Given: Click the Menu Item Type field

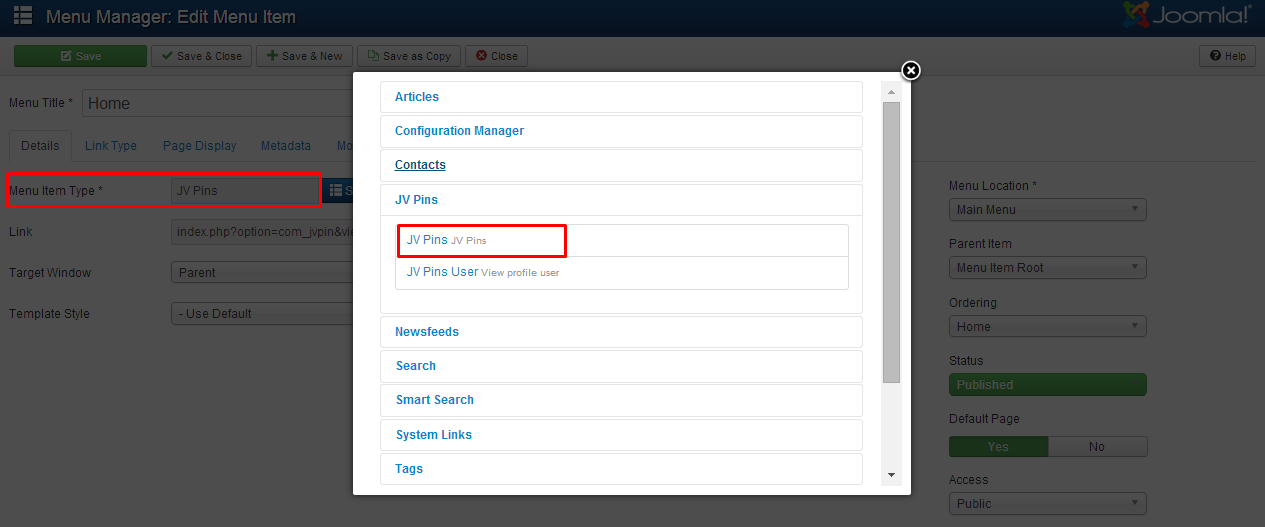Looking at the screenshot, I should point(244,190).
